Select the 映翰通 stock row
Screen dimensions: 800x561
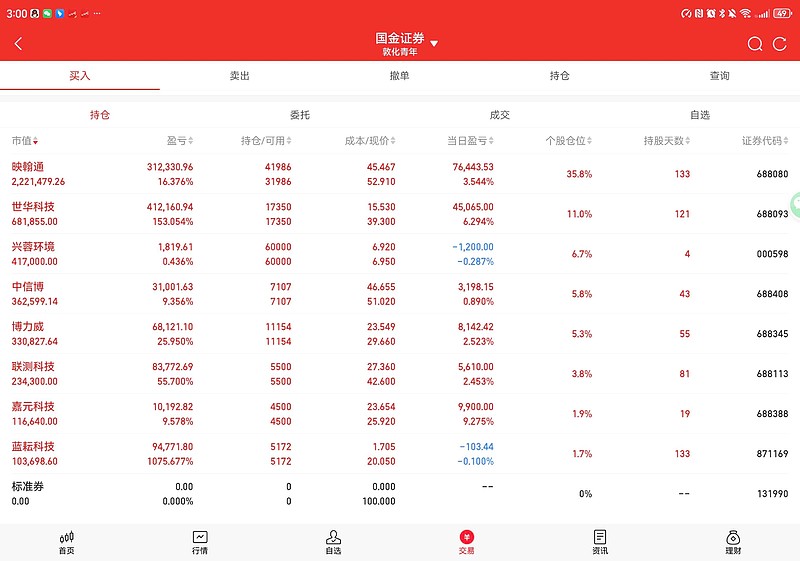(400, 174)
